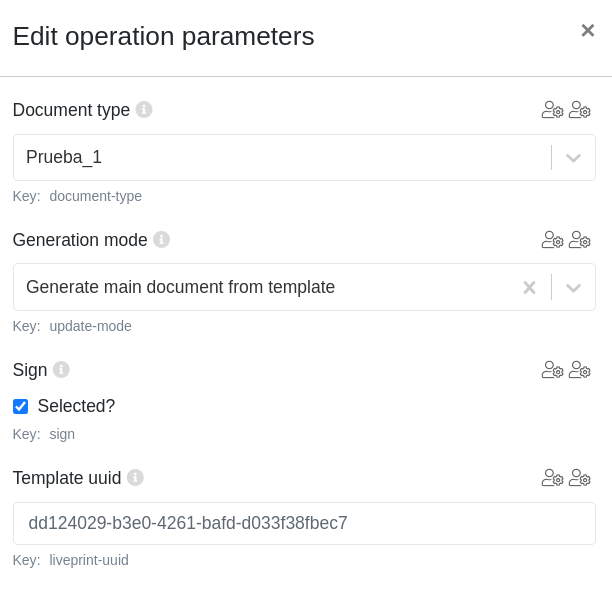Open the Prueba_1 document type select box

tap(280, 158)
